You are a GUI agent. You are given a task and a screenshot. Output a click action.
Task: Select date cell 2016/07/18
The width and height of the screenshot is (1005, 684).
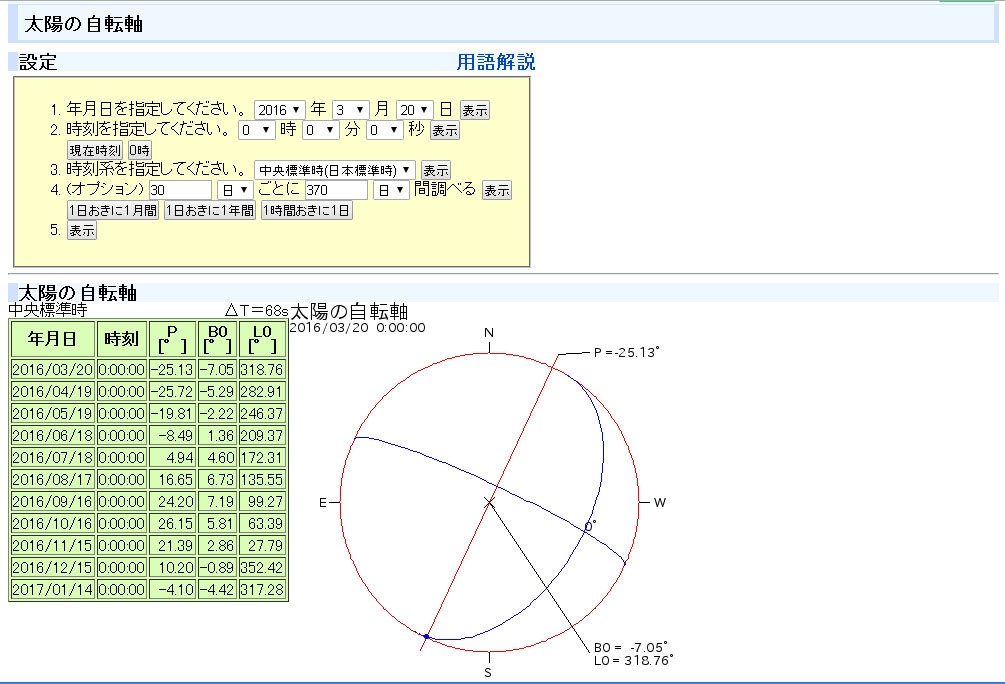coord(53,457)
